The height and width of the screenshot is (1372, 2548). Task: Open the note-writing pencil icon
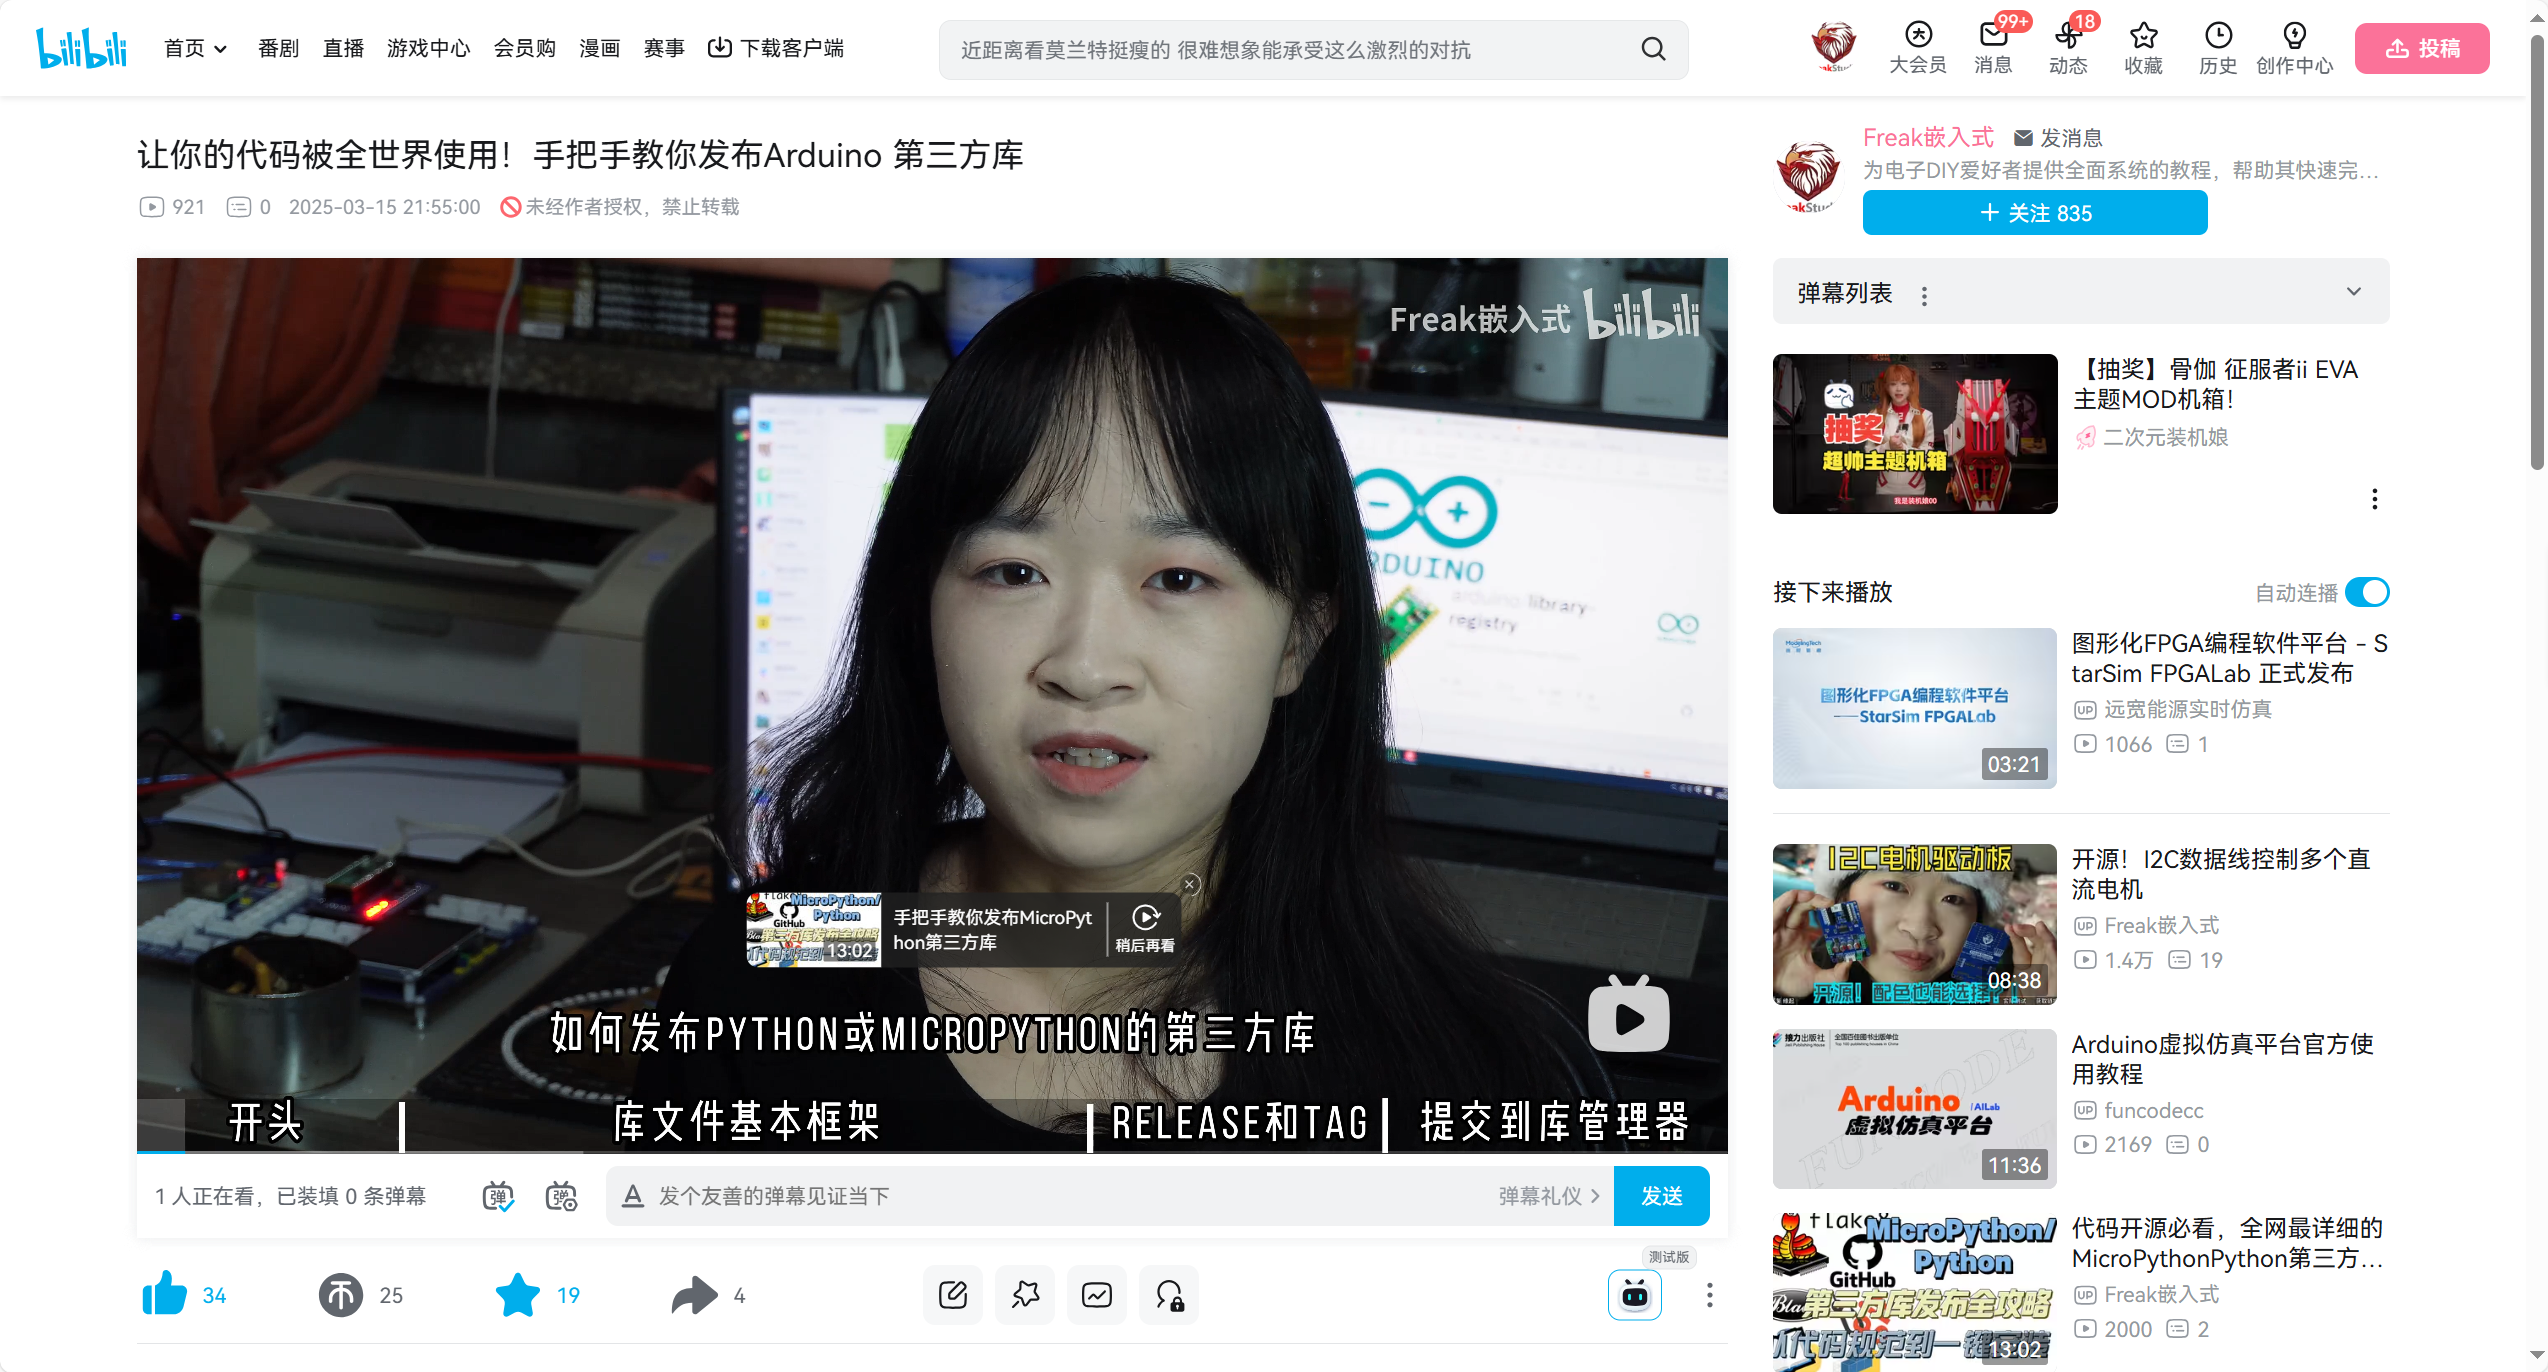(953, 1295)
